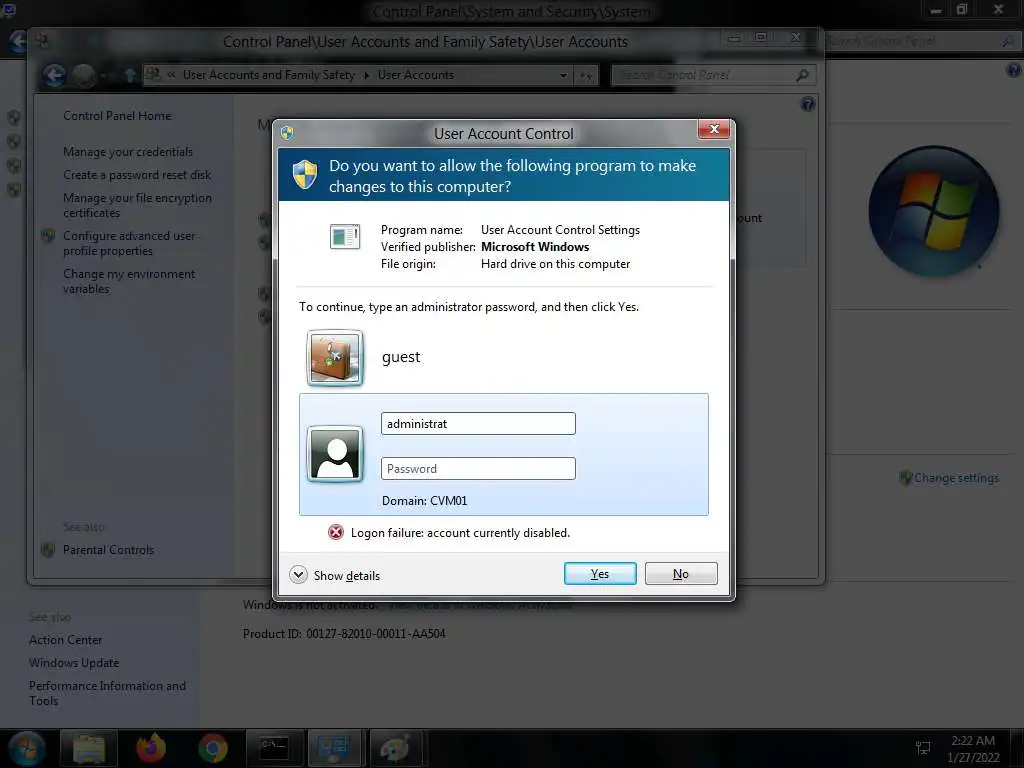The image size is (1024, 768).
Task: Click the UAC shield icon in the blue banner
Action: (304, 175)
